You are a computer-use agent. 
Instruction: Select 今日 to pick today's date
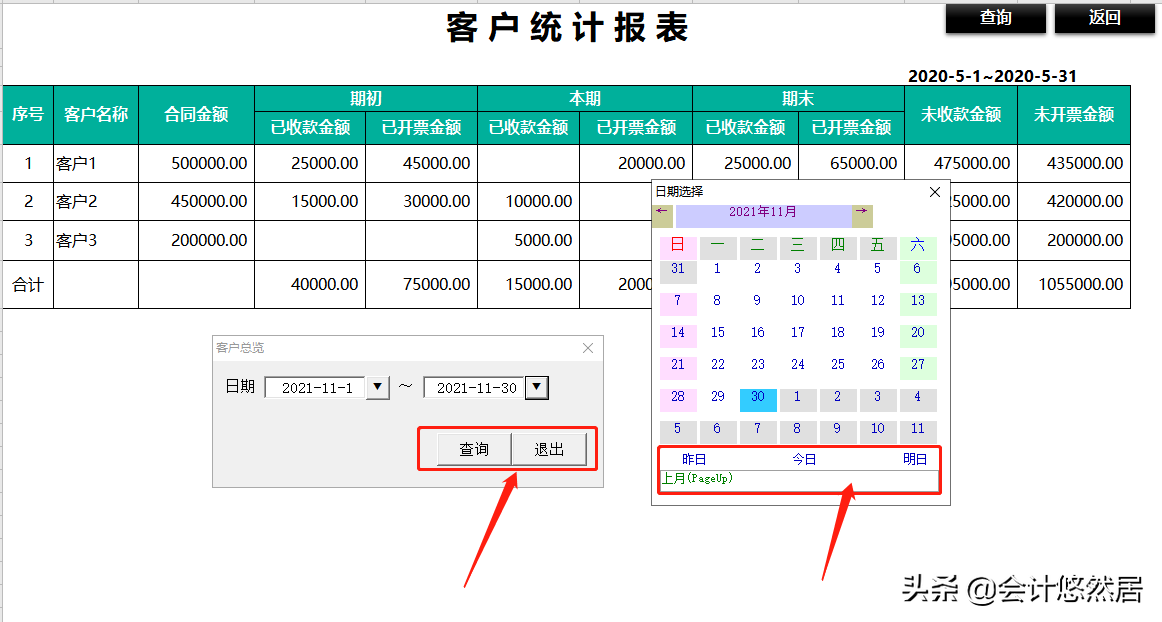pyautogui.click(x=806, y=459)
